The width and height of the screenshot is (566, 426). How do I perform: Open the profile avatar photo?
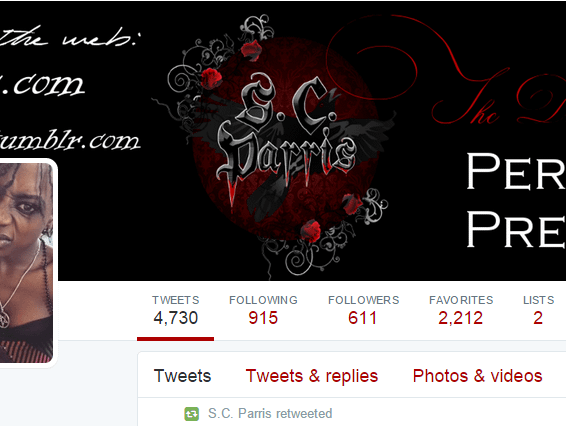click(26, 263)
